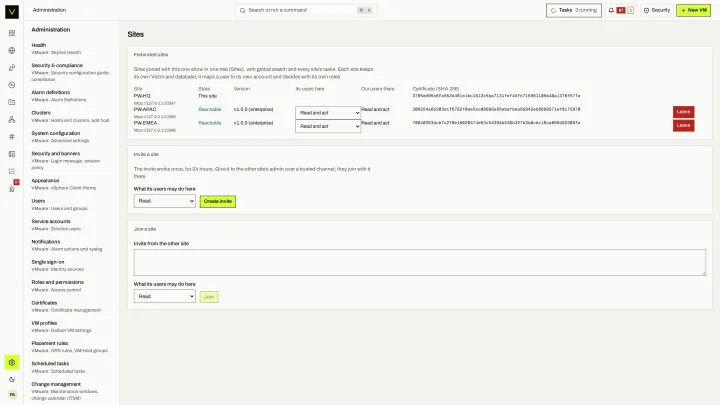
Task: Click the Join button
Action: pyautogui.click(x=209, y=297)
